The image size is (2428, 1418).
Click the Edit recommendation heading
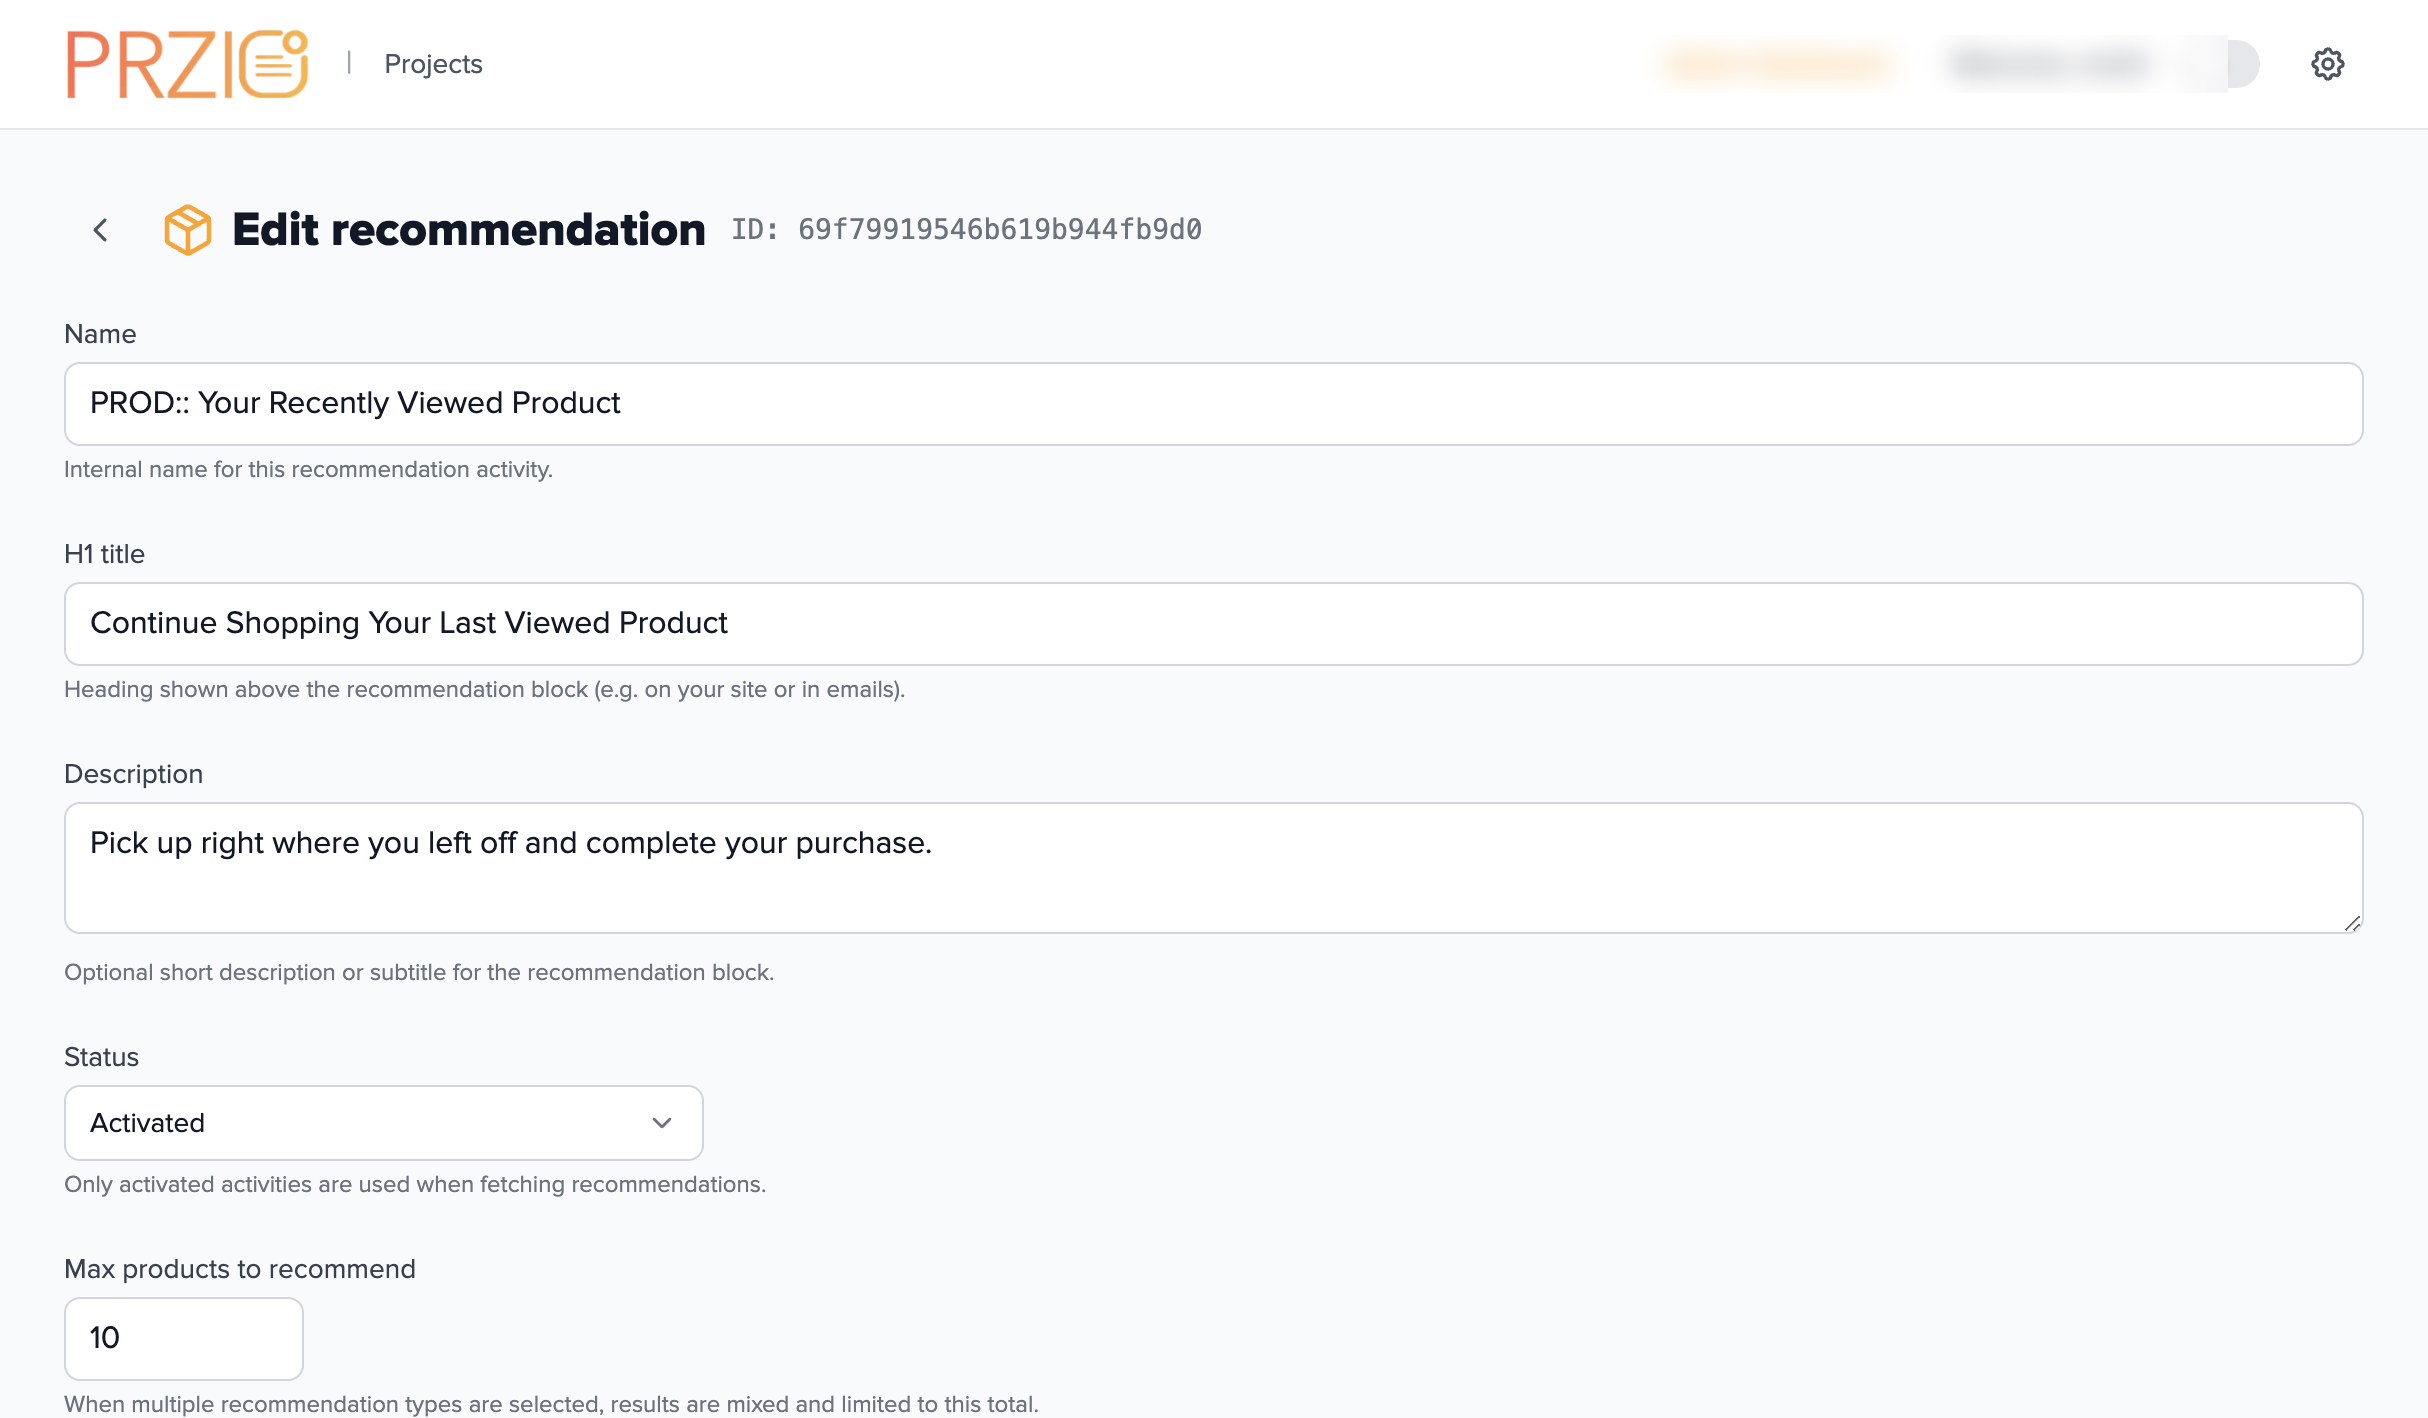click(469, 230)
